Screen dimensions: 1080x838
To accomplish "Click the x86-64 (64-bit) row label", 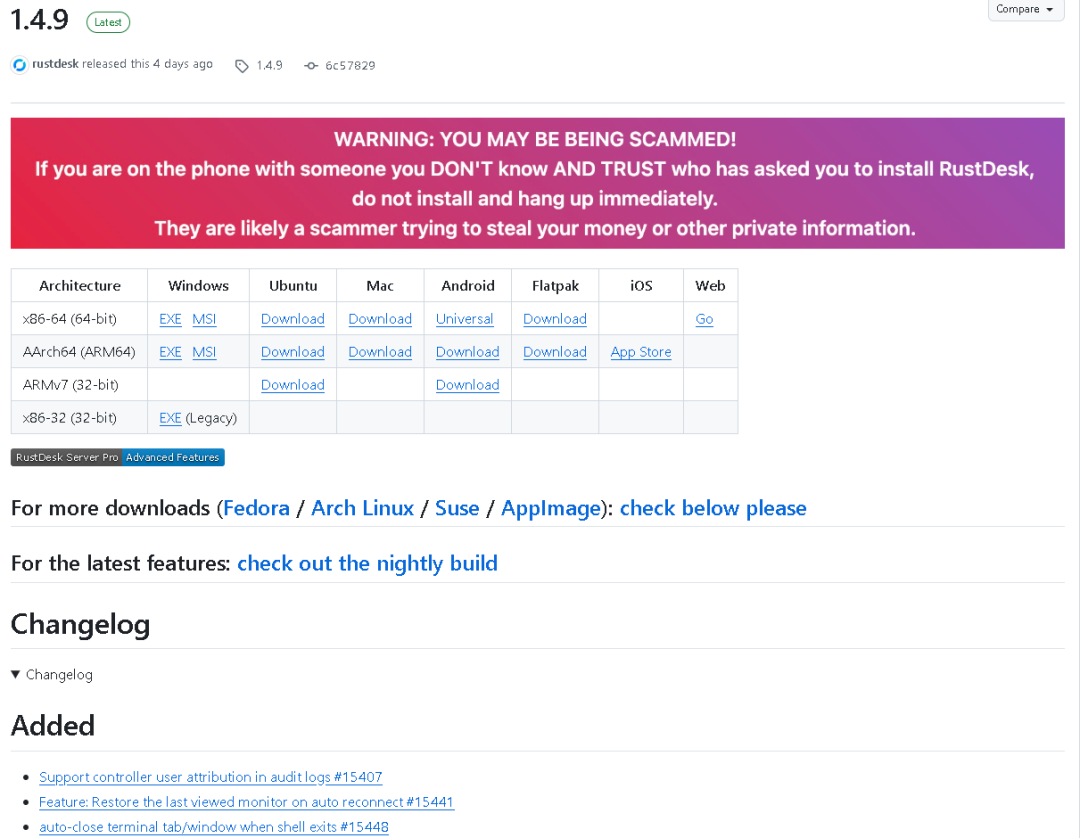I will point(70,319).
